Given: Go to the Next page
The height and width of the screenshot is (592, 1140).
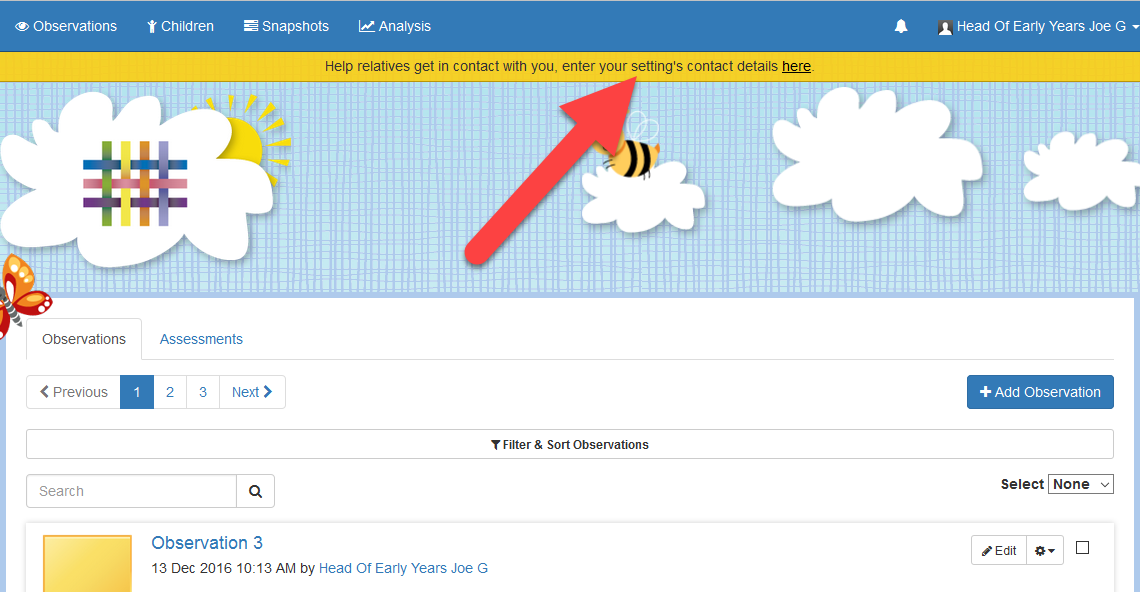Looking at the screenshot, I should pyautogui.click(x=252, y=392).
